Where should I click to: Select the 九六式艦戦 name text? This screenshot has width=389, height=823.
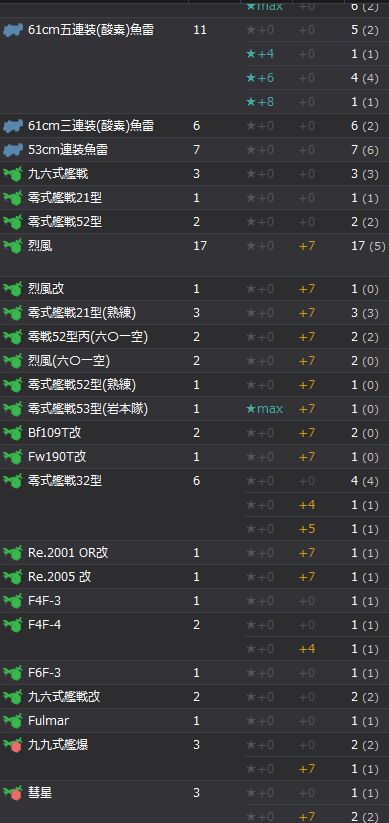pyautogui.click(x=58, y=174)
